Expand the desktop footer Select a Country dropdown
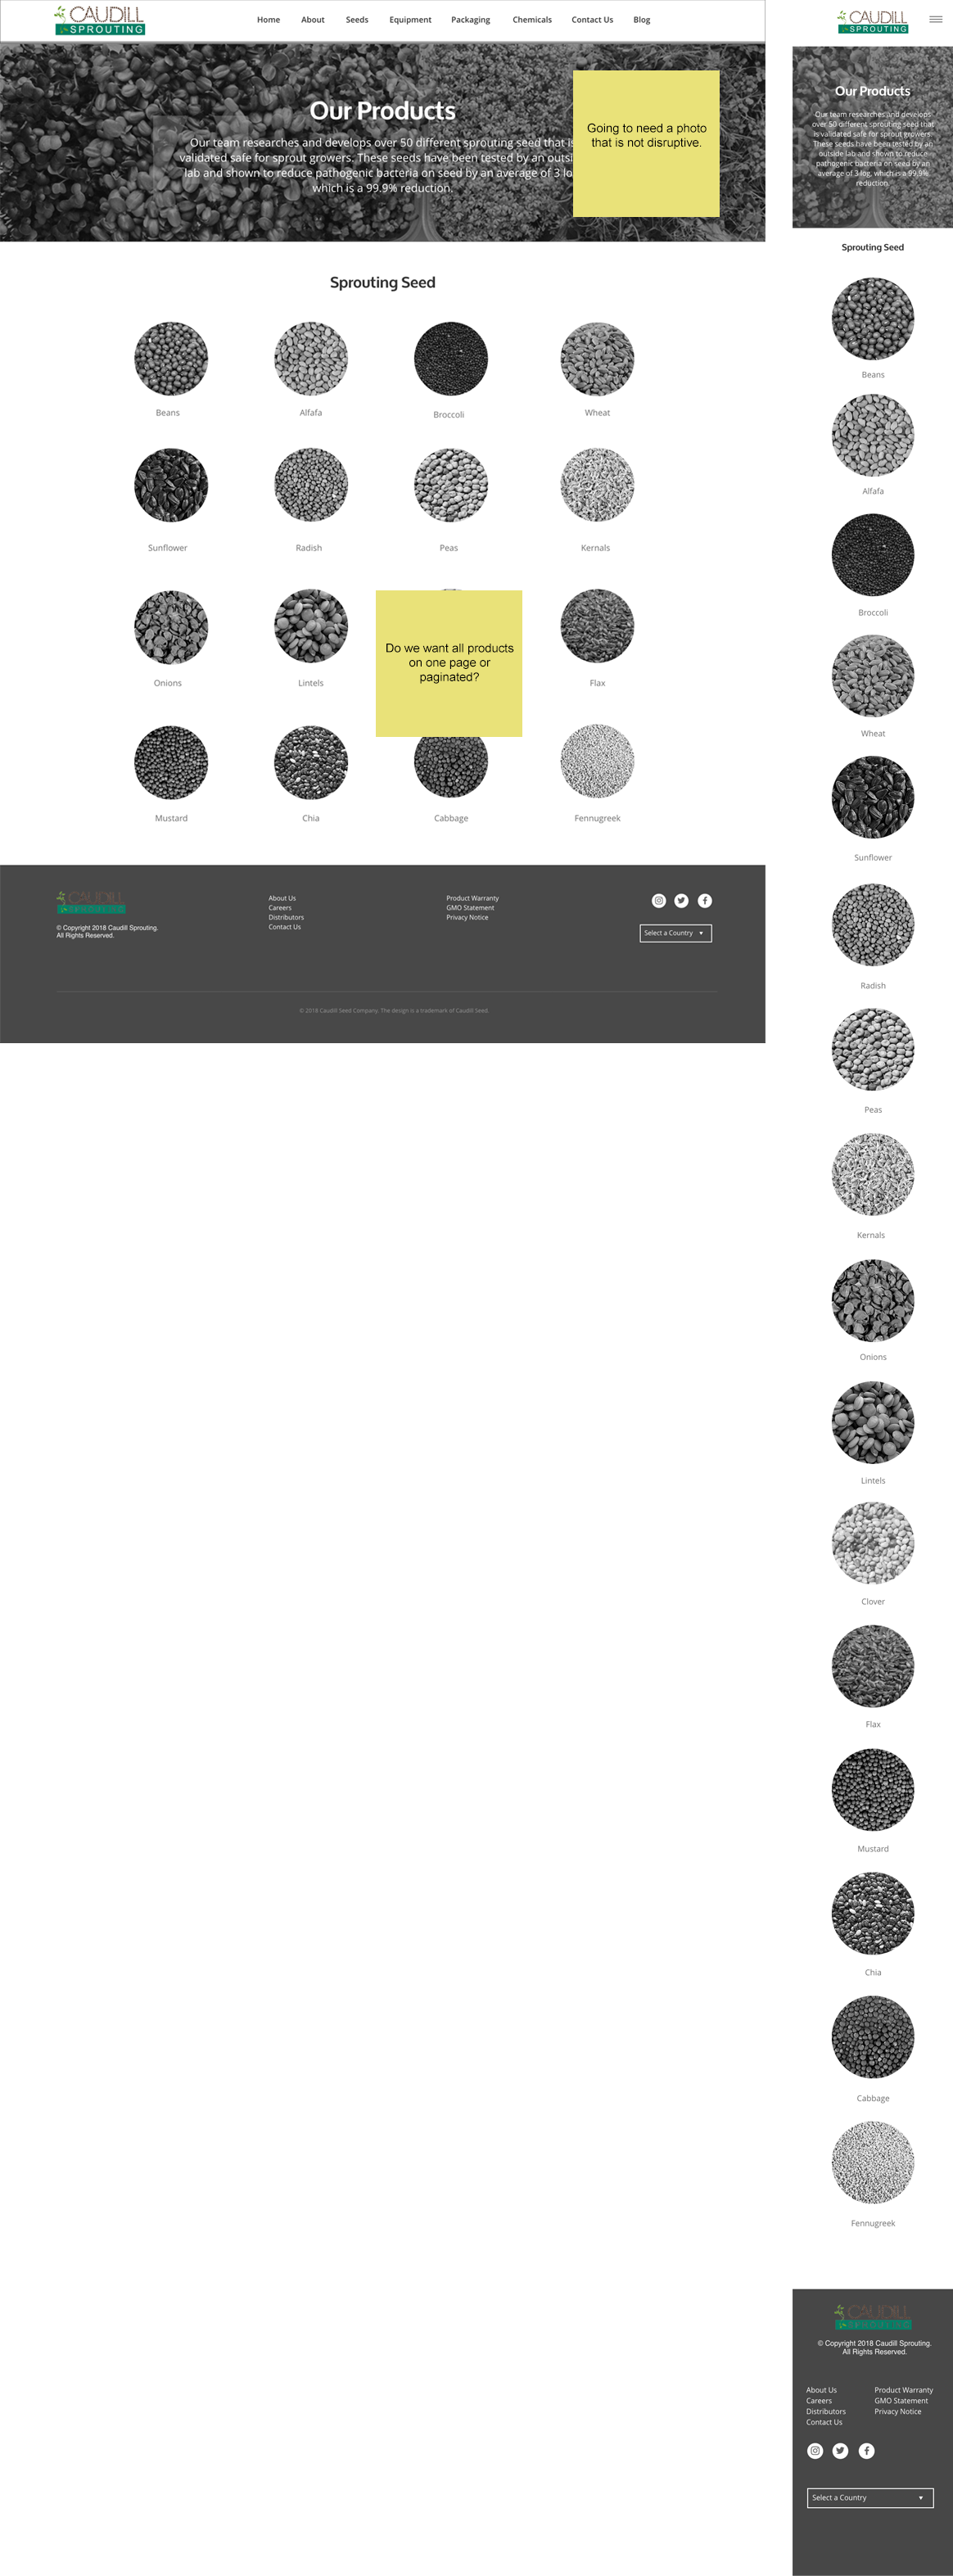The width and height of the screenshot is (953, 2576). point(676,933)
